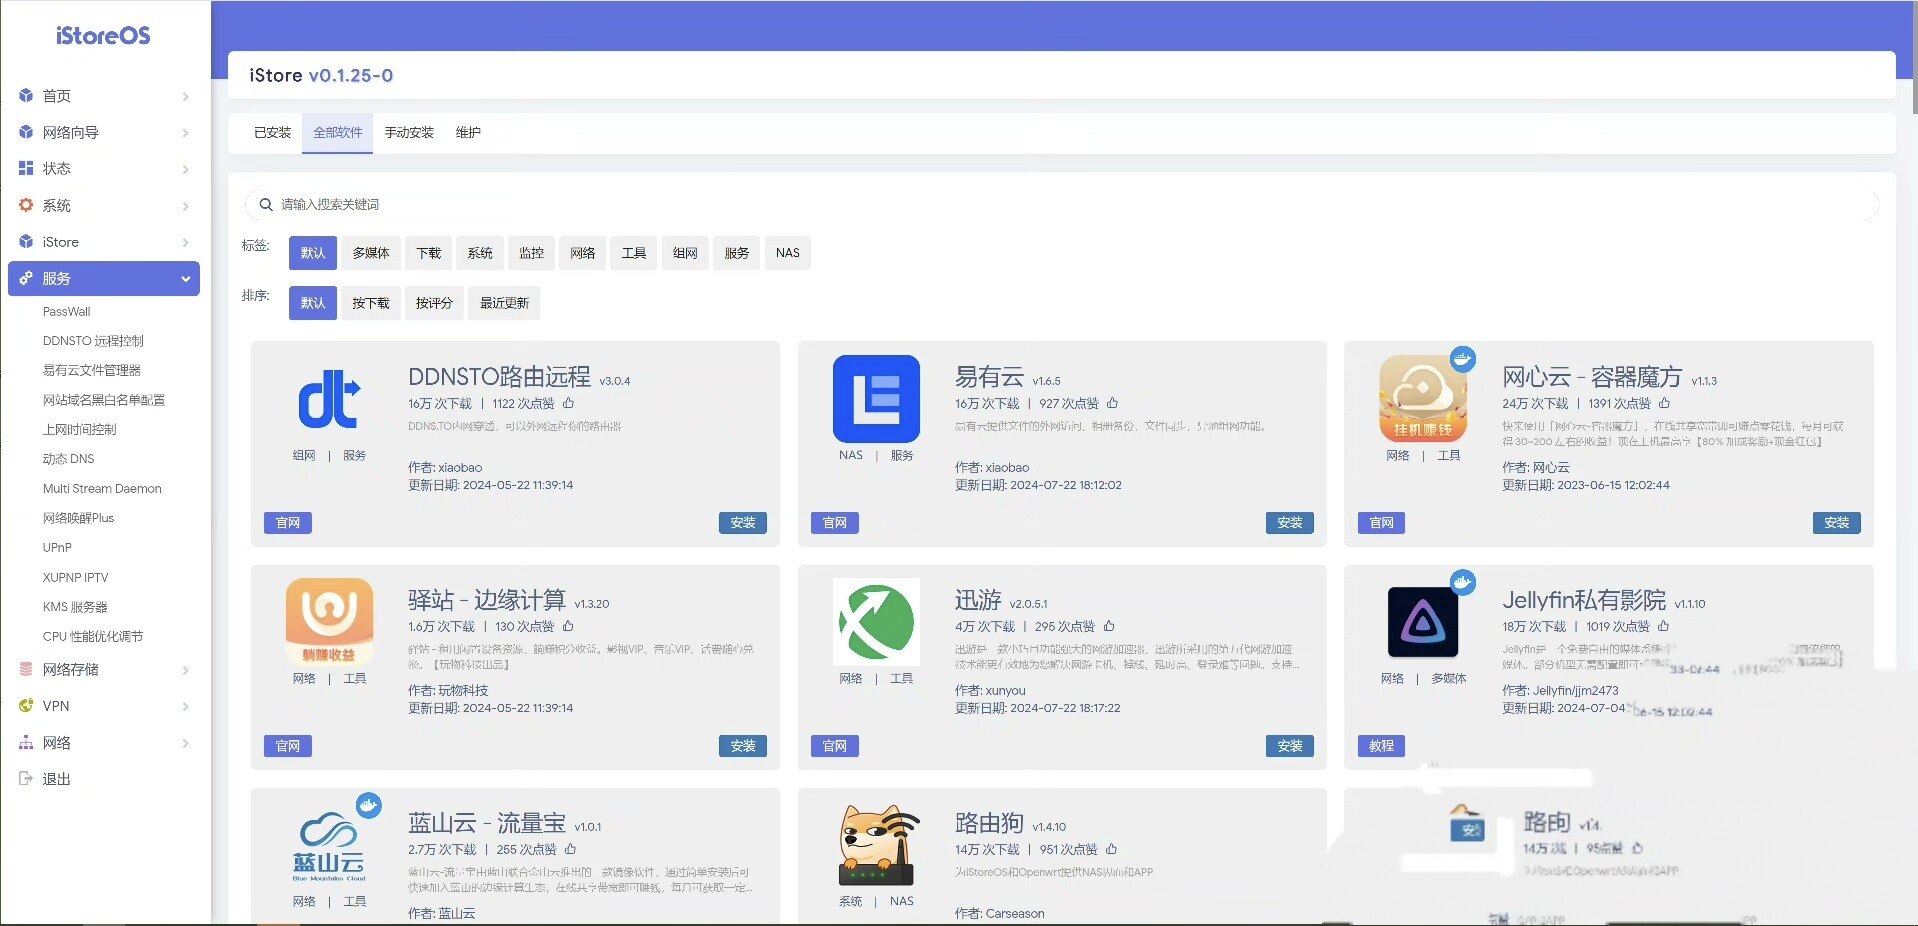Filter apps by the 下载 tag
The height and width of the screenshot is (926, 1918).
(x=429, y=253)
